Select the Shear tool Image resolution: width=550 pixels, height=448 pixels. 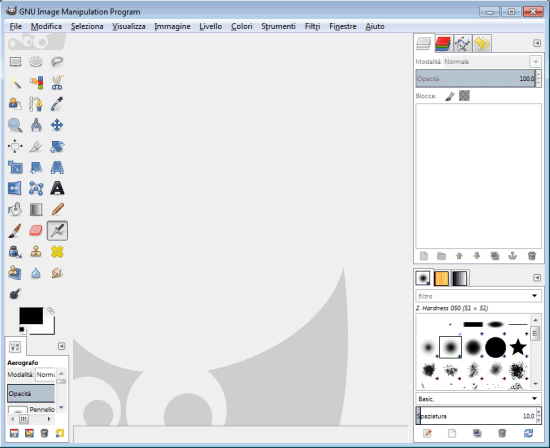[x=36, y=168]
